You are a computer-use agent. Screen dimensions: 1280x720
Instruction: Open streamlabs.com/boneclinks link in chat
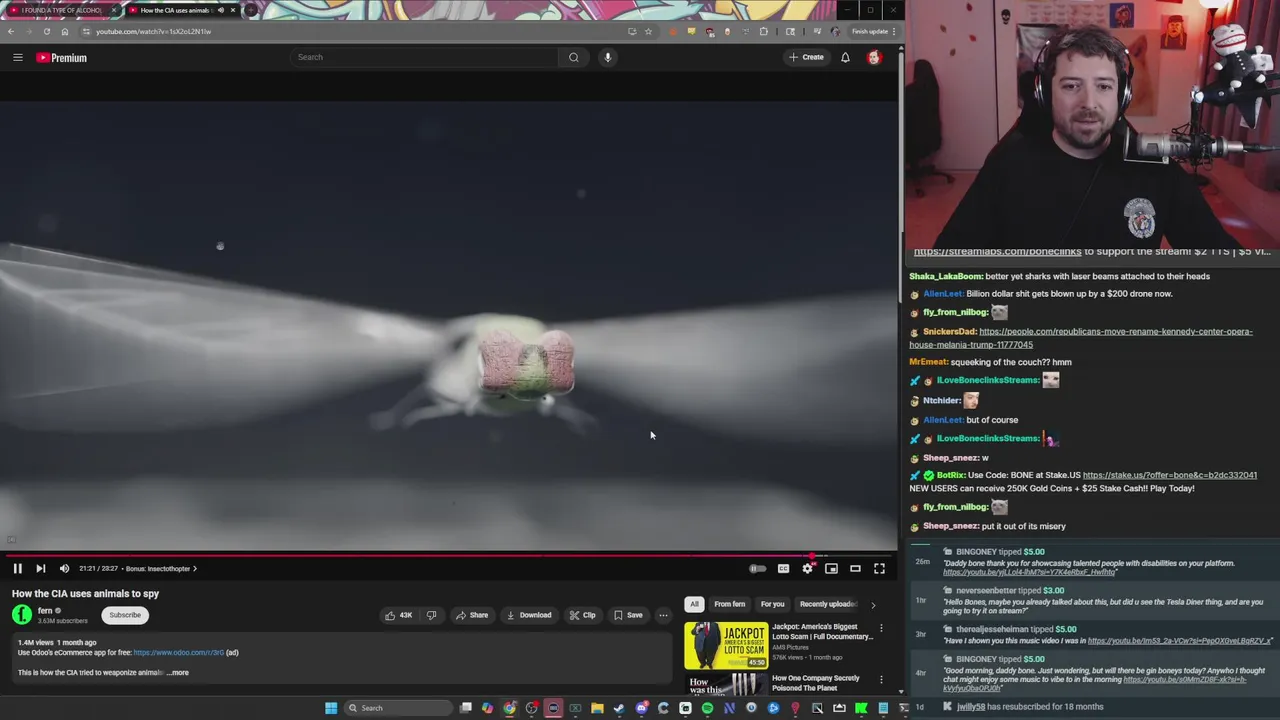click(x=997, y=251)
